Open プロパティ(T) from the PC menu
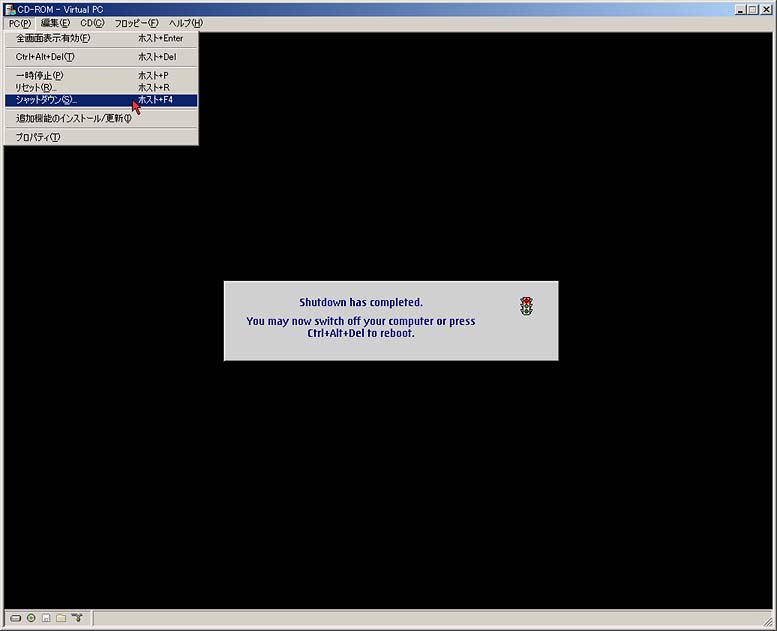 coord(101,137)
